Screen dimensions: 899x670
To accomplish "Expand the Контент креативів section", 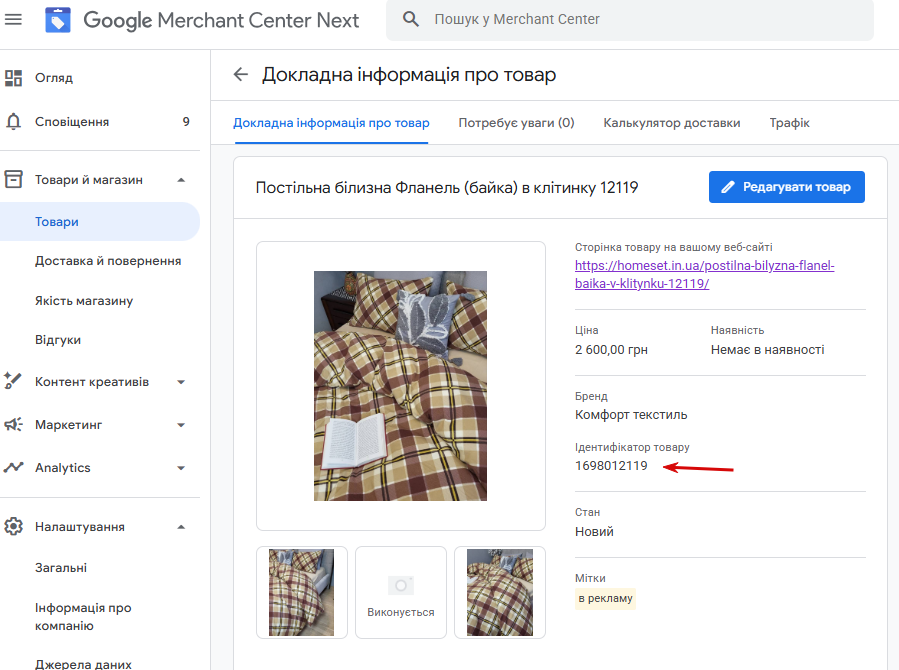I will pyautogui.click(x=181, y=382).
